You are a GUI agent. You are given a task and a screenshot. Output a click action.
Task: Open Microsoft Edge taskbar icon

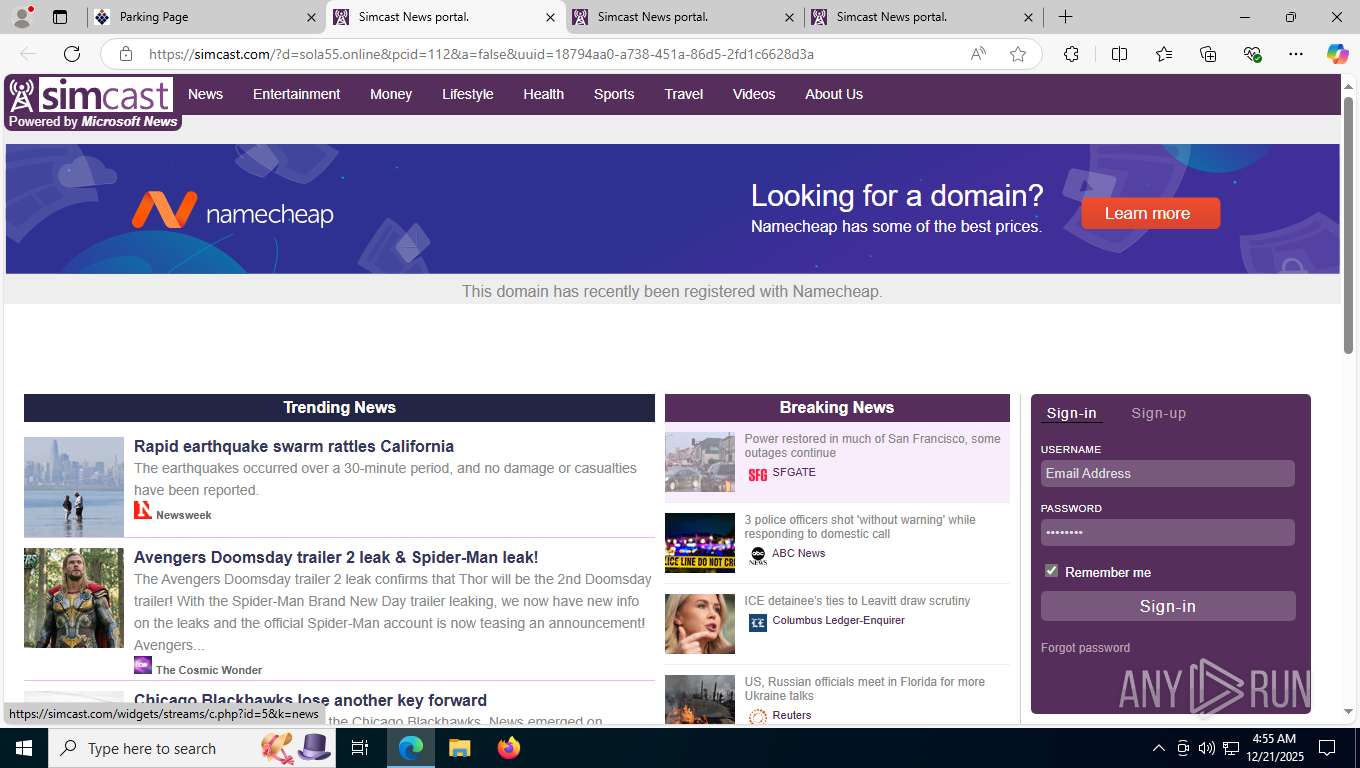(x=410, y=748)
